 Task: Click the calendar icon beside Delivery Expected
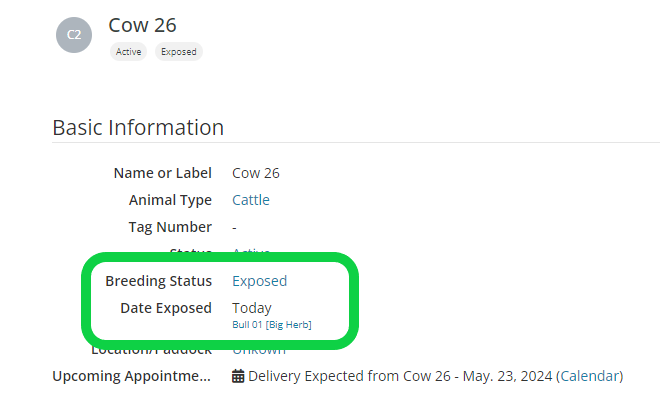tap(238, 376)
